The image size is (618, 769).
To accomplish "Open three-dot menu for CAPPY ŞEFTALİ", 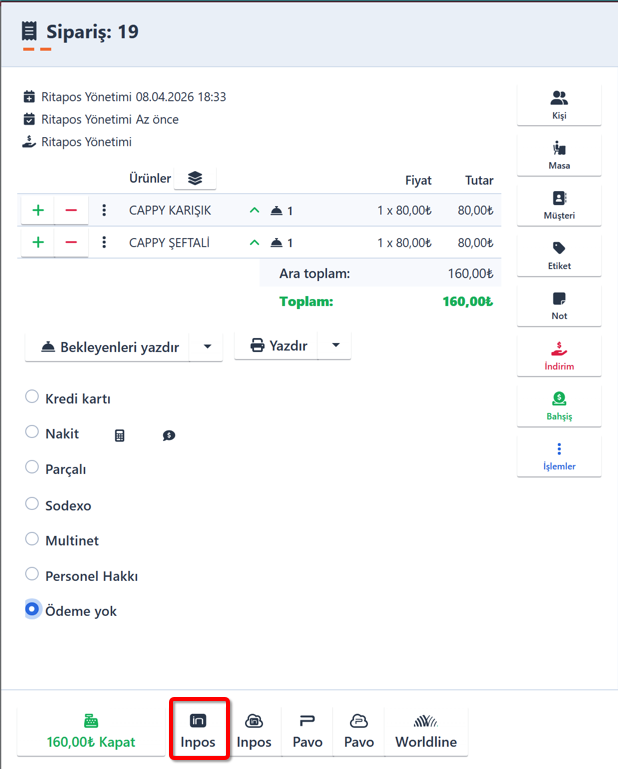I will coord(104,242).
